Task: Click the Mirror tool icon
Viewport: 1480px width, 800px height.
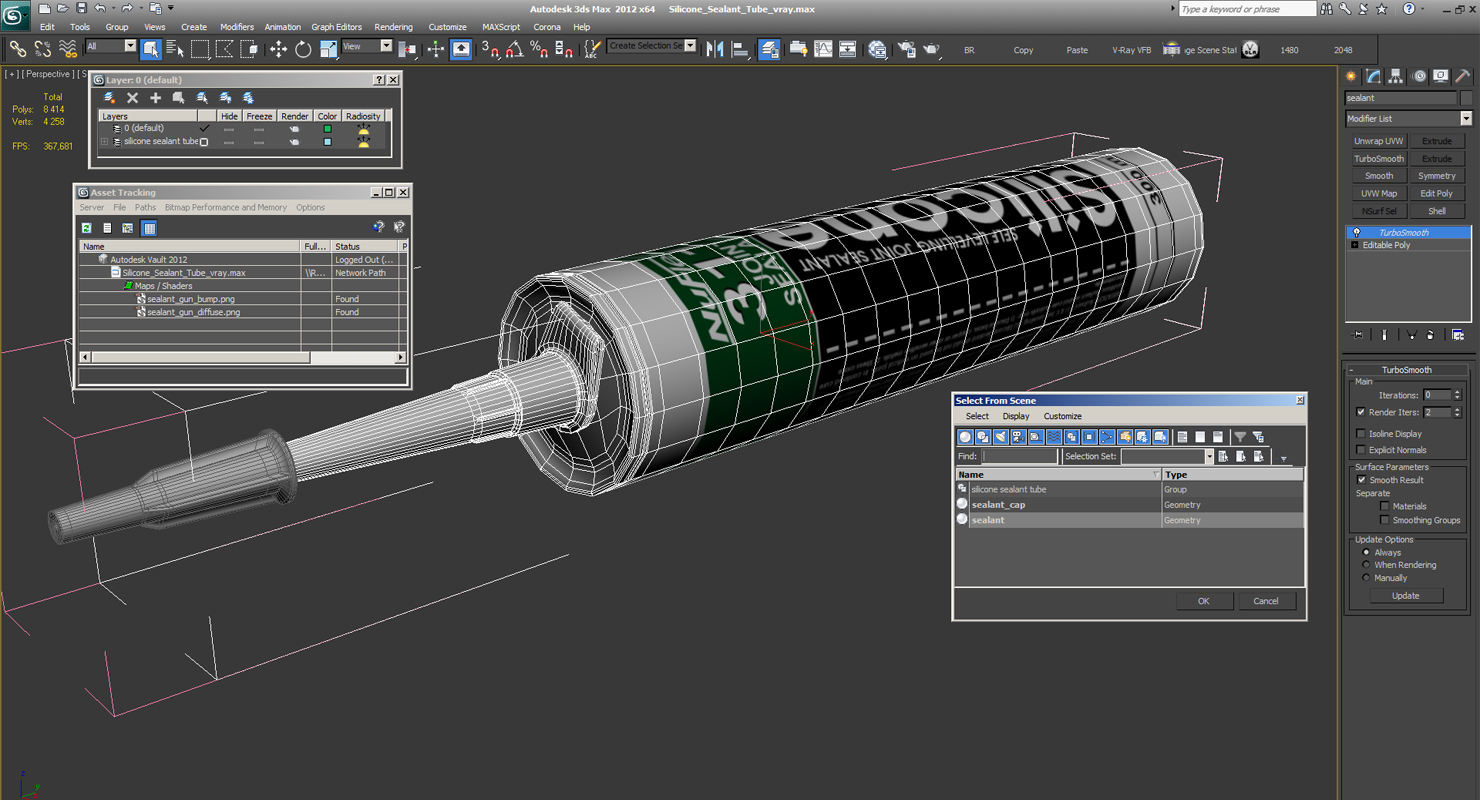Action: (x=715, y=49)
